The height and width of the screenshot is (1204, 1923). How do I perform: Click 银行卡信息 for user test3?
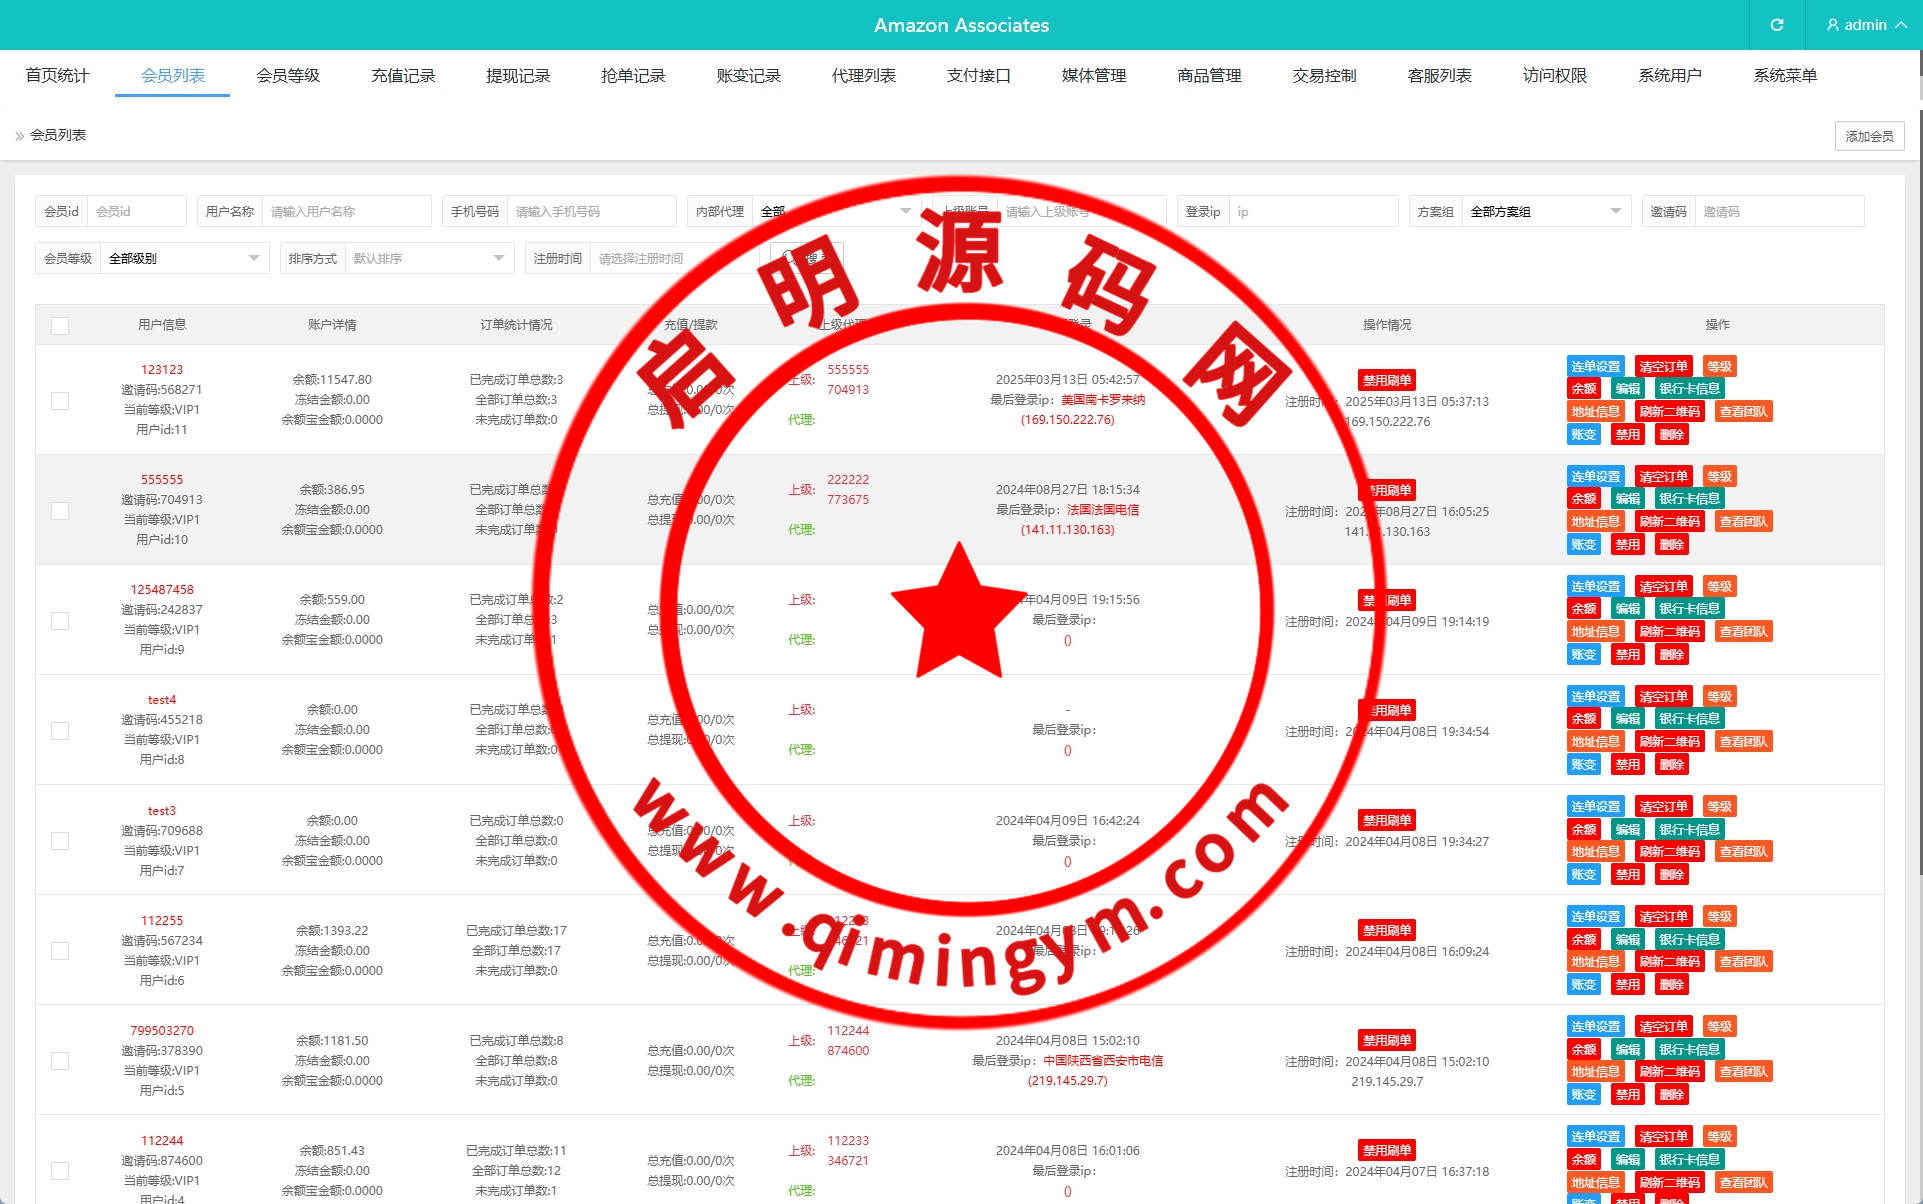point(1688,829)
